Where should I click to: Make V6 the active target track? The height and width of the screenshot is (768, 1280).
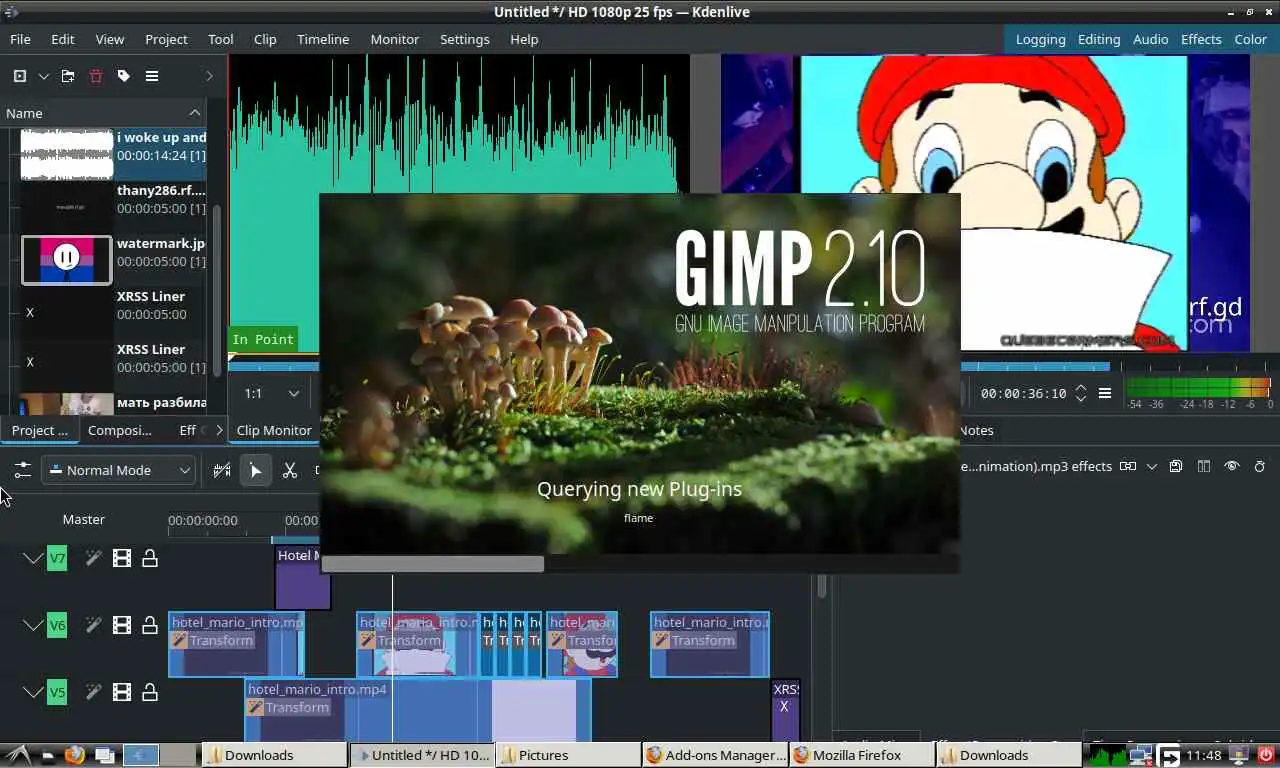(x=57, y=625)
